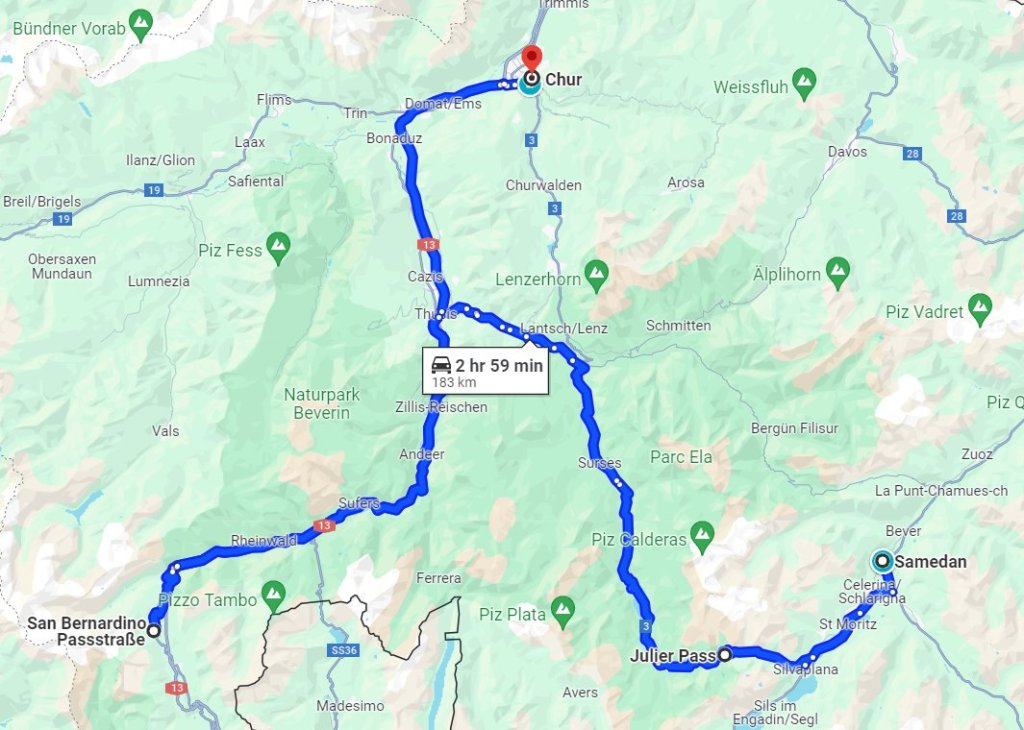Viewport: 1024px width, 730px height.
Task: Select the Flims town label
Action: point(274,99)
